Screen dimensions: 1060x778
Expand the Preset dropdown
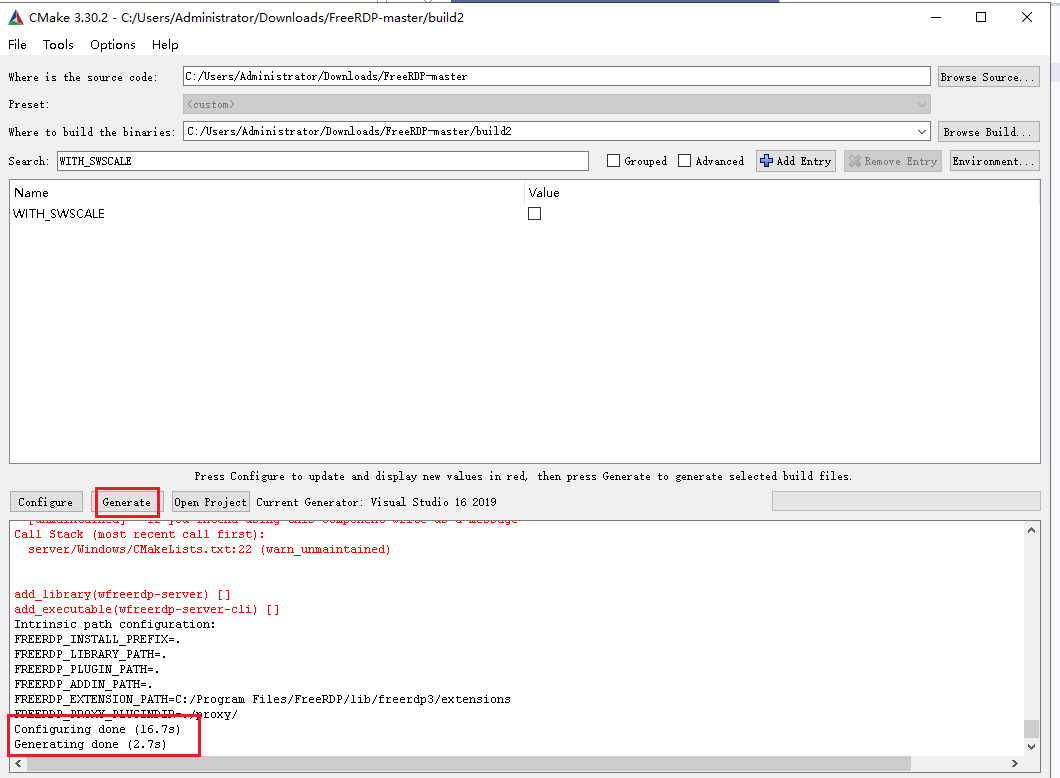pos(921,105)
